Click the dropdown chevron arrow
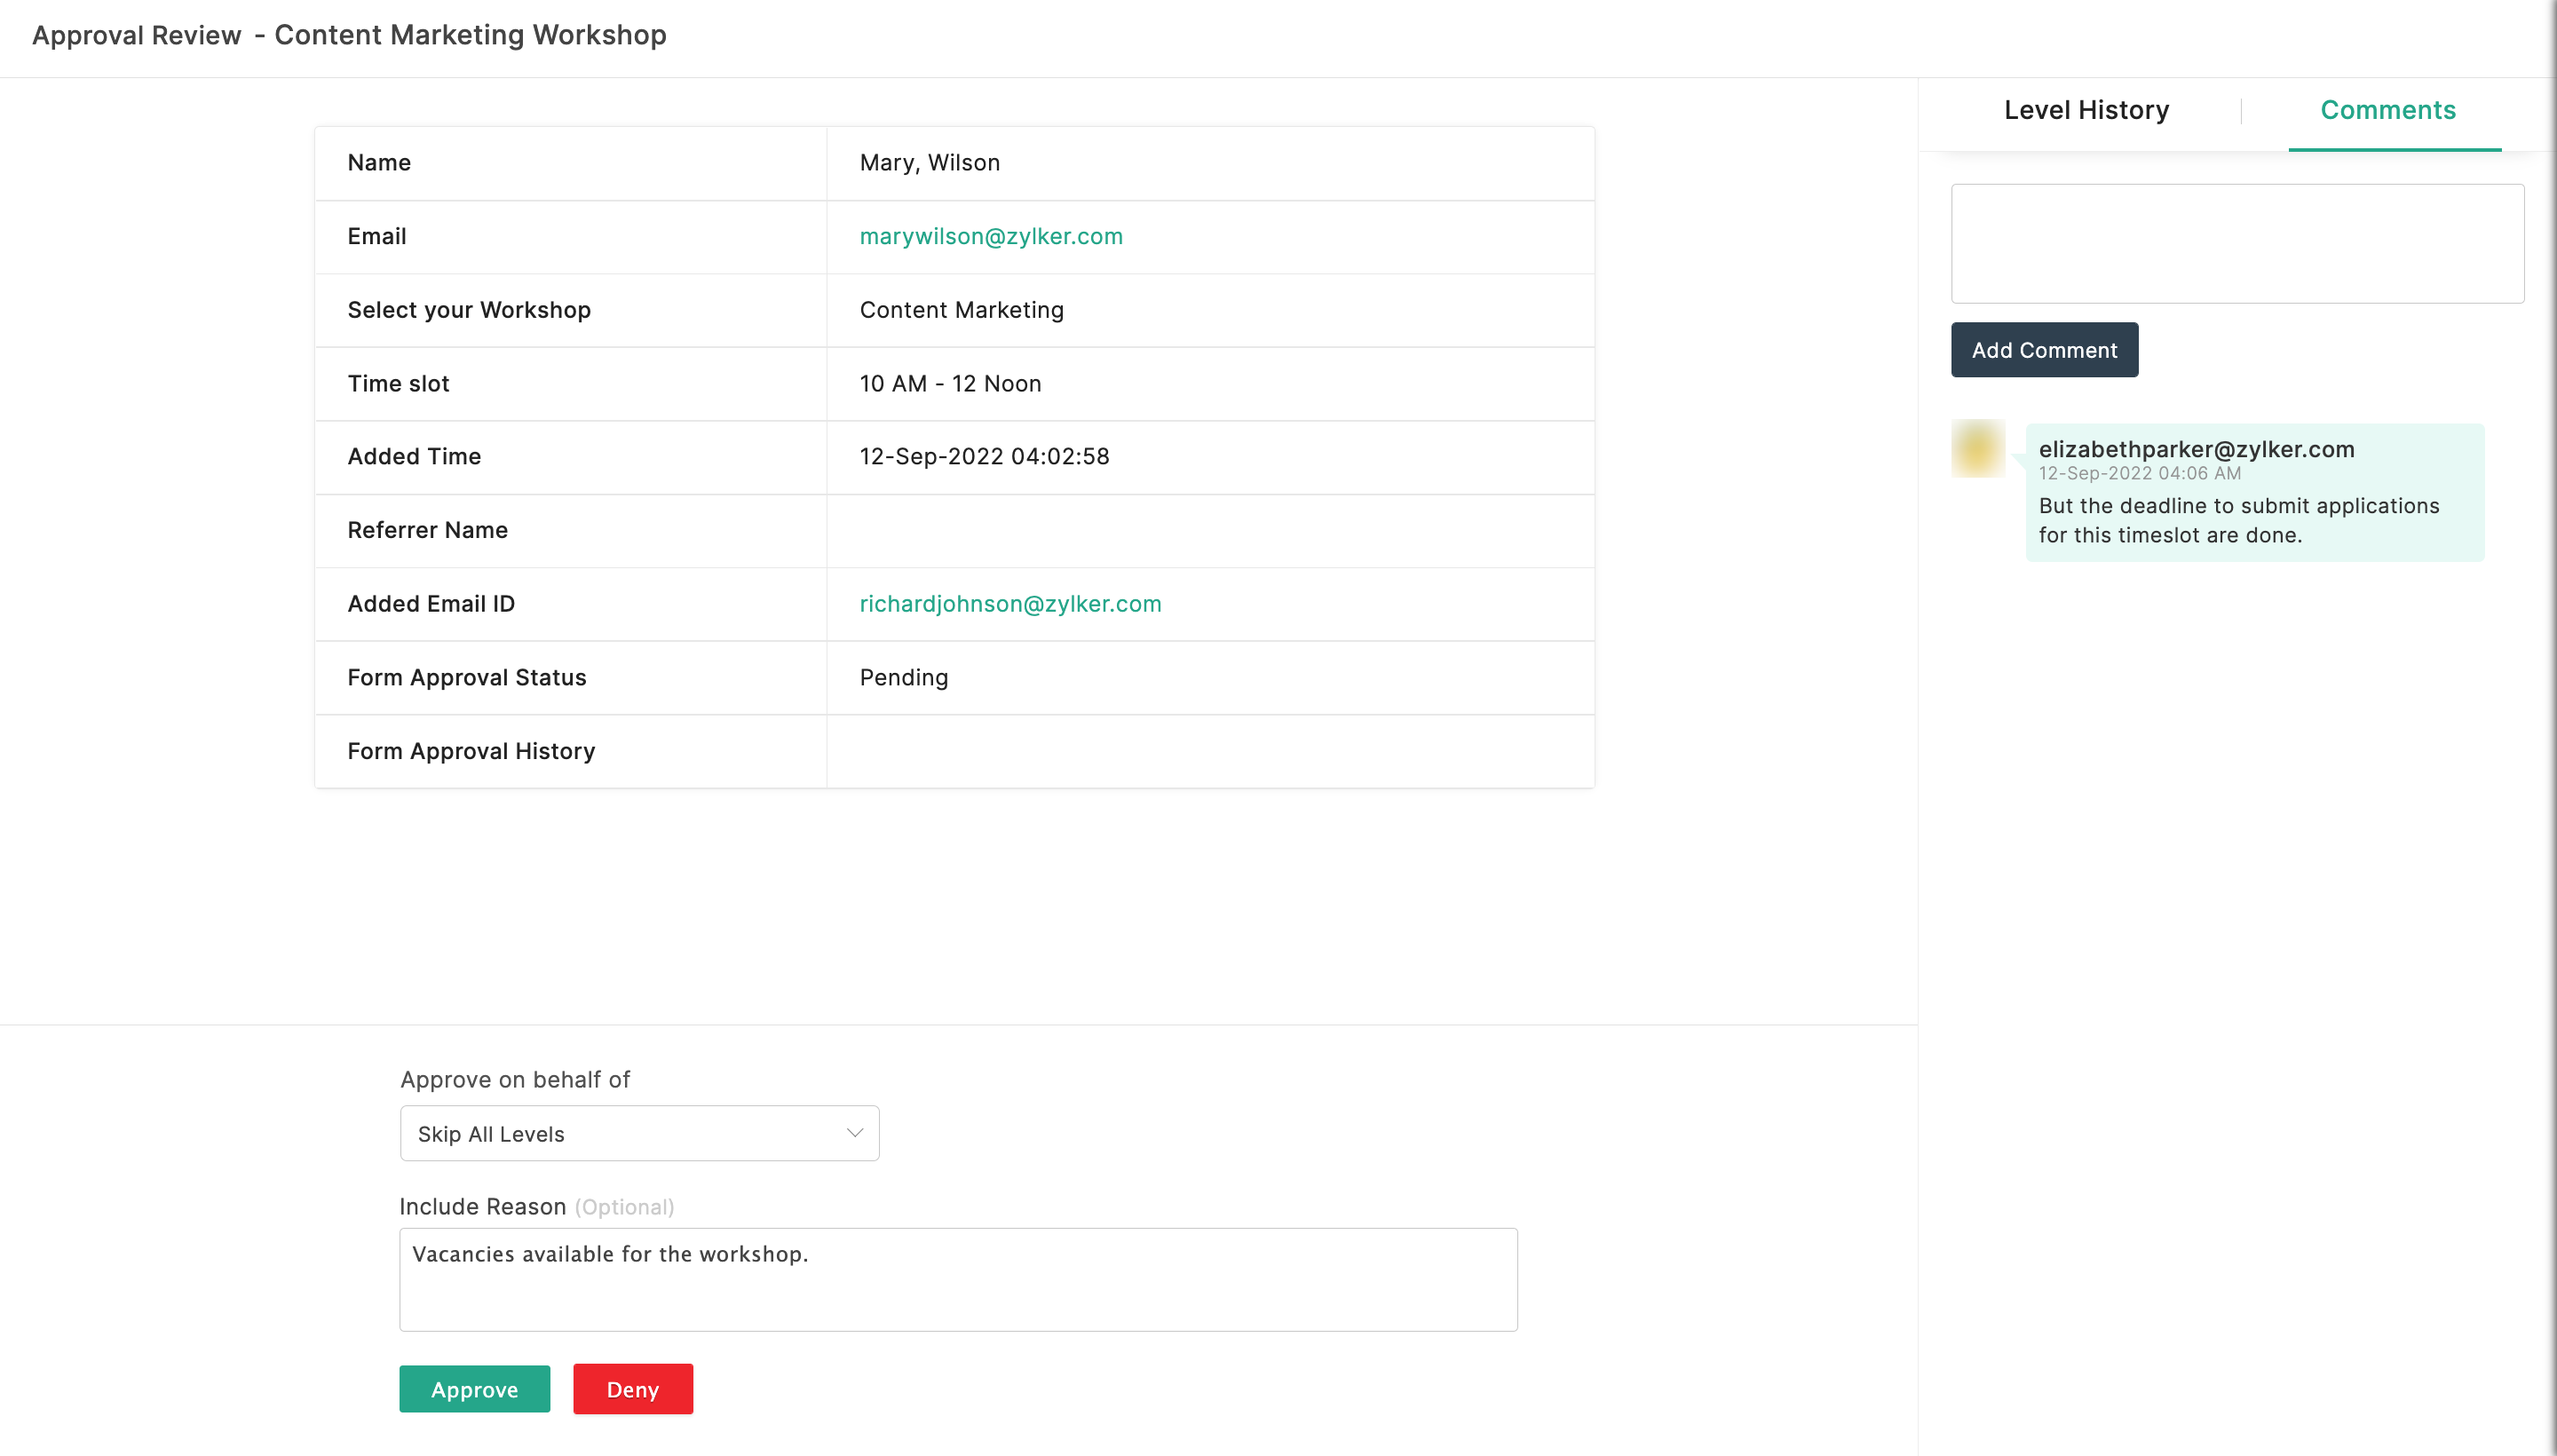2557x1456 pixels. point(854,1133)
